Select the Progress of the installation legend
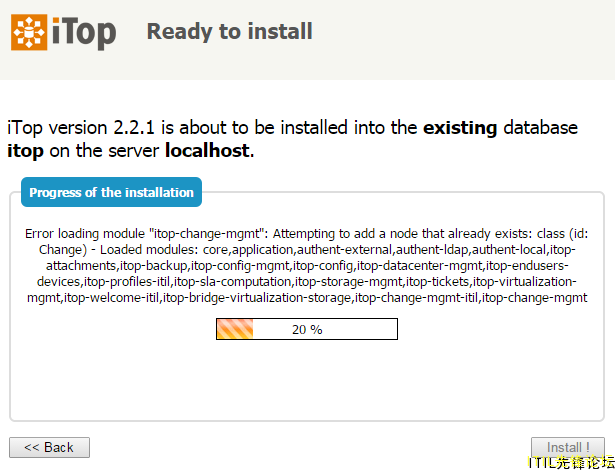This screenshot has height=473, width=615. point(111,192)
